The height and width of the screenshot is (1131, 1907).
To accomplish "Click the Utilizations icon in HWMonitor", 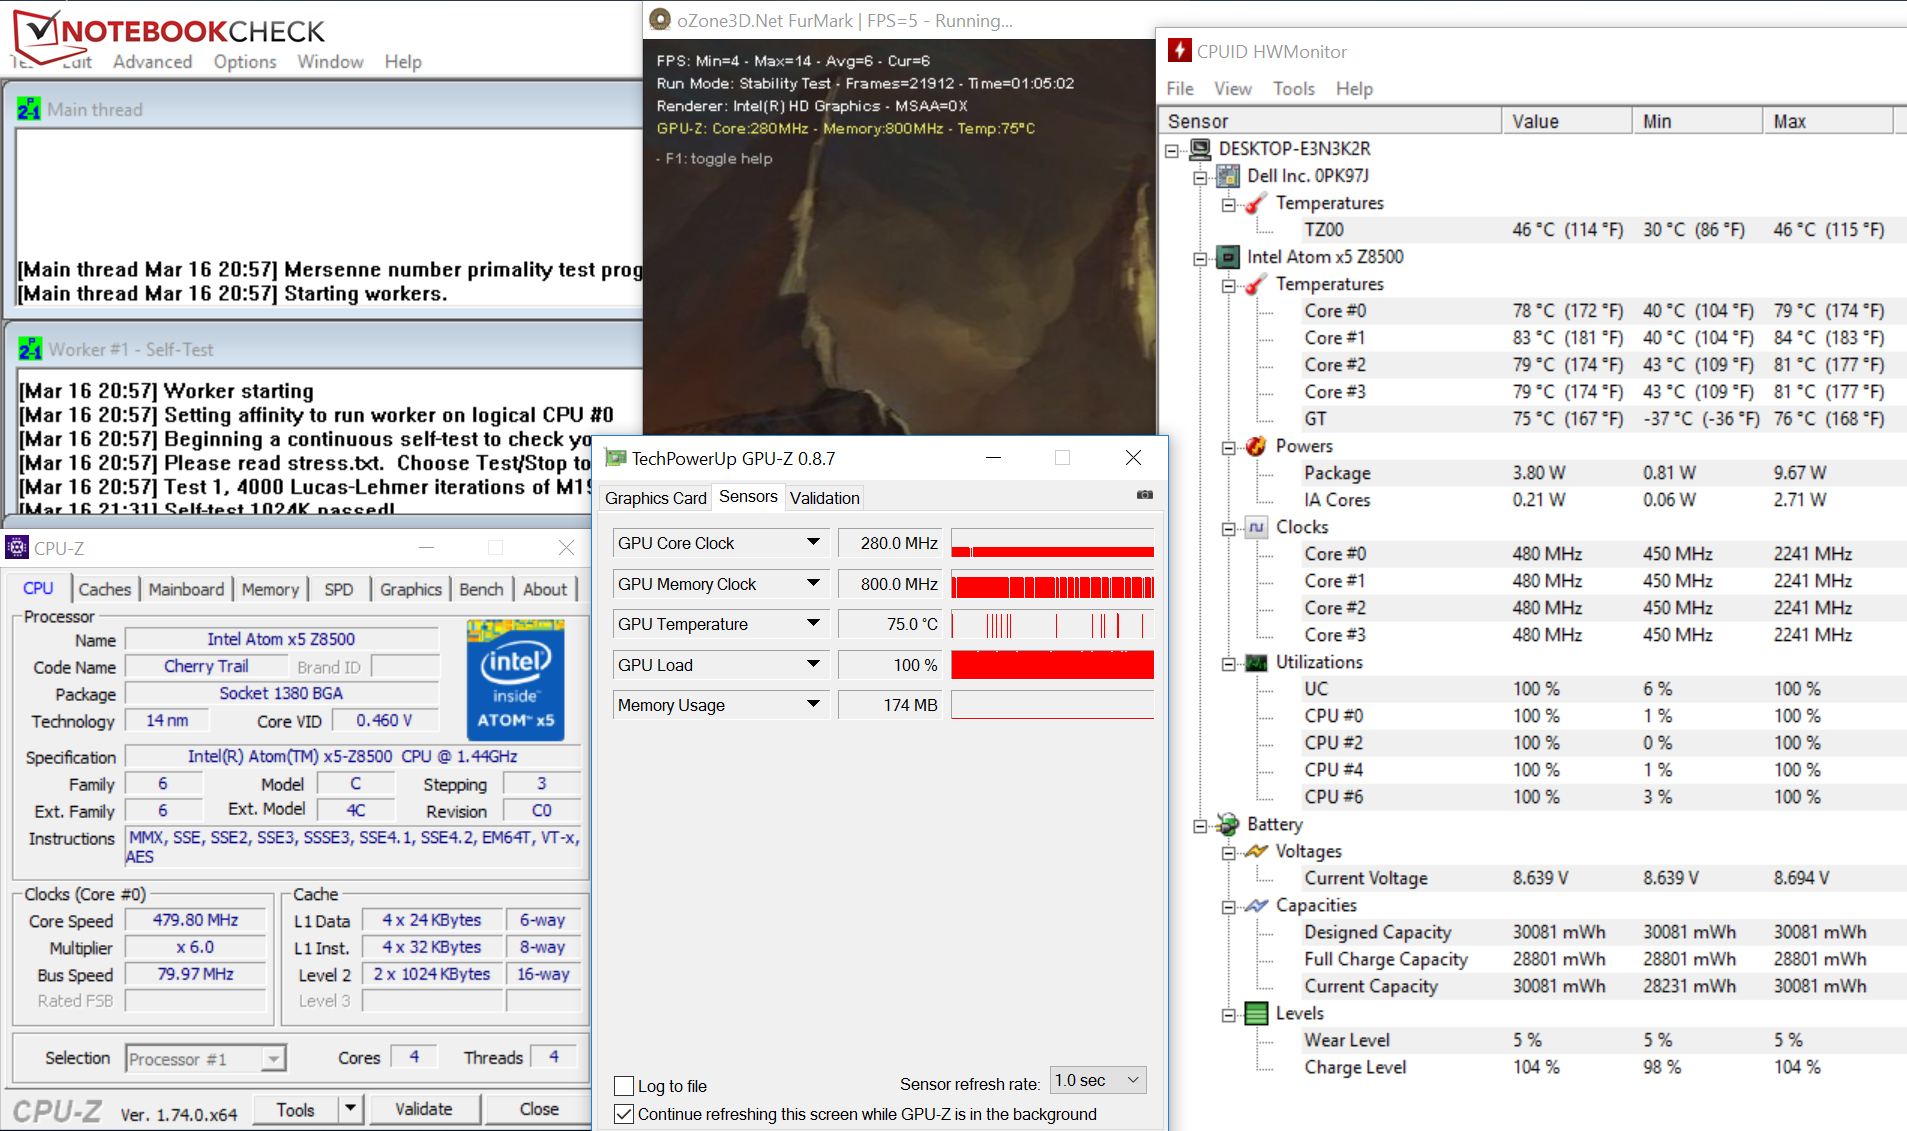I will (x=1256, y=662).
